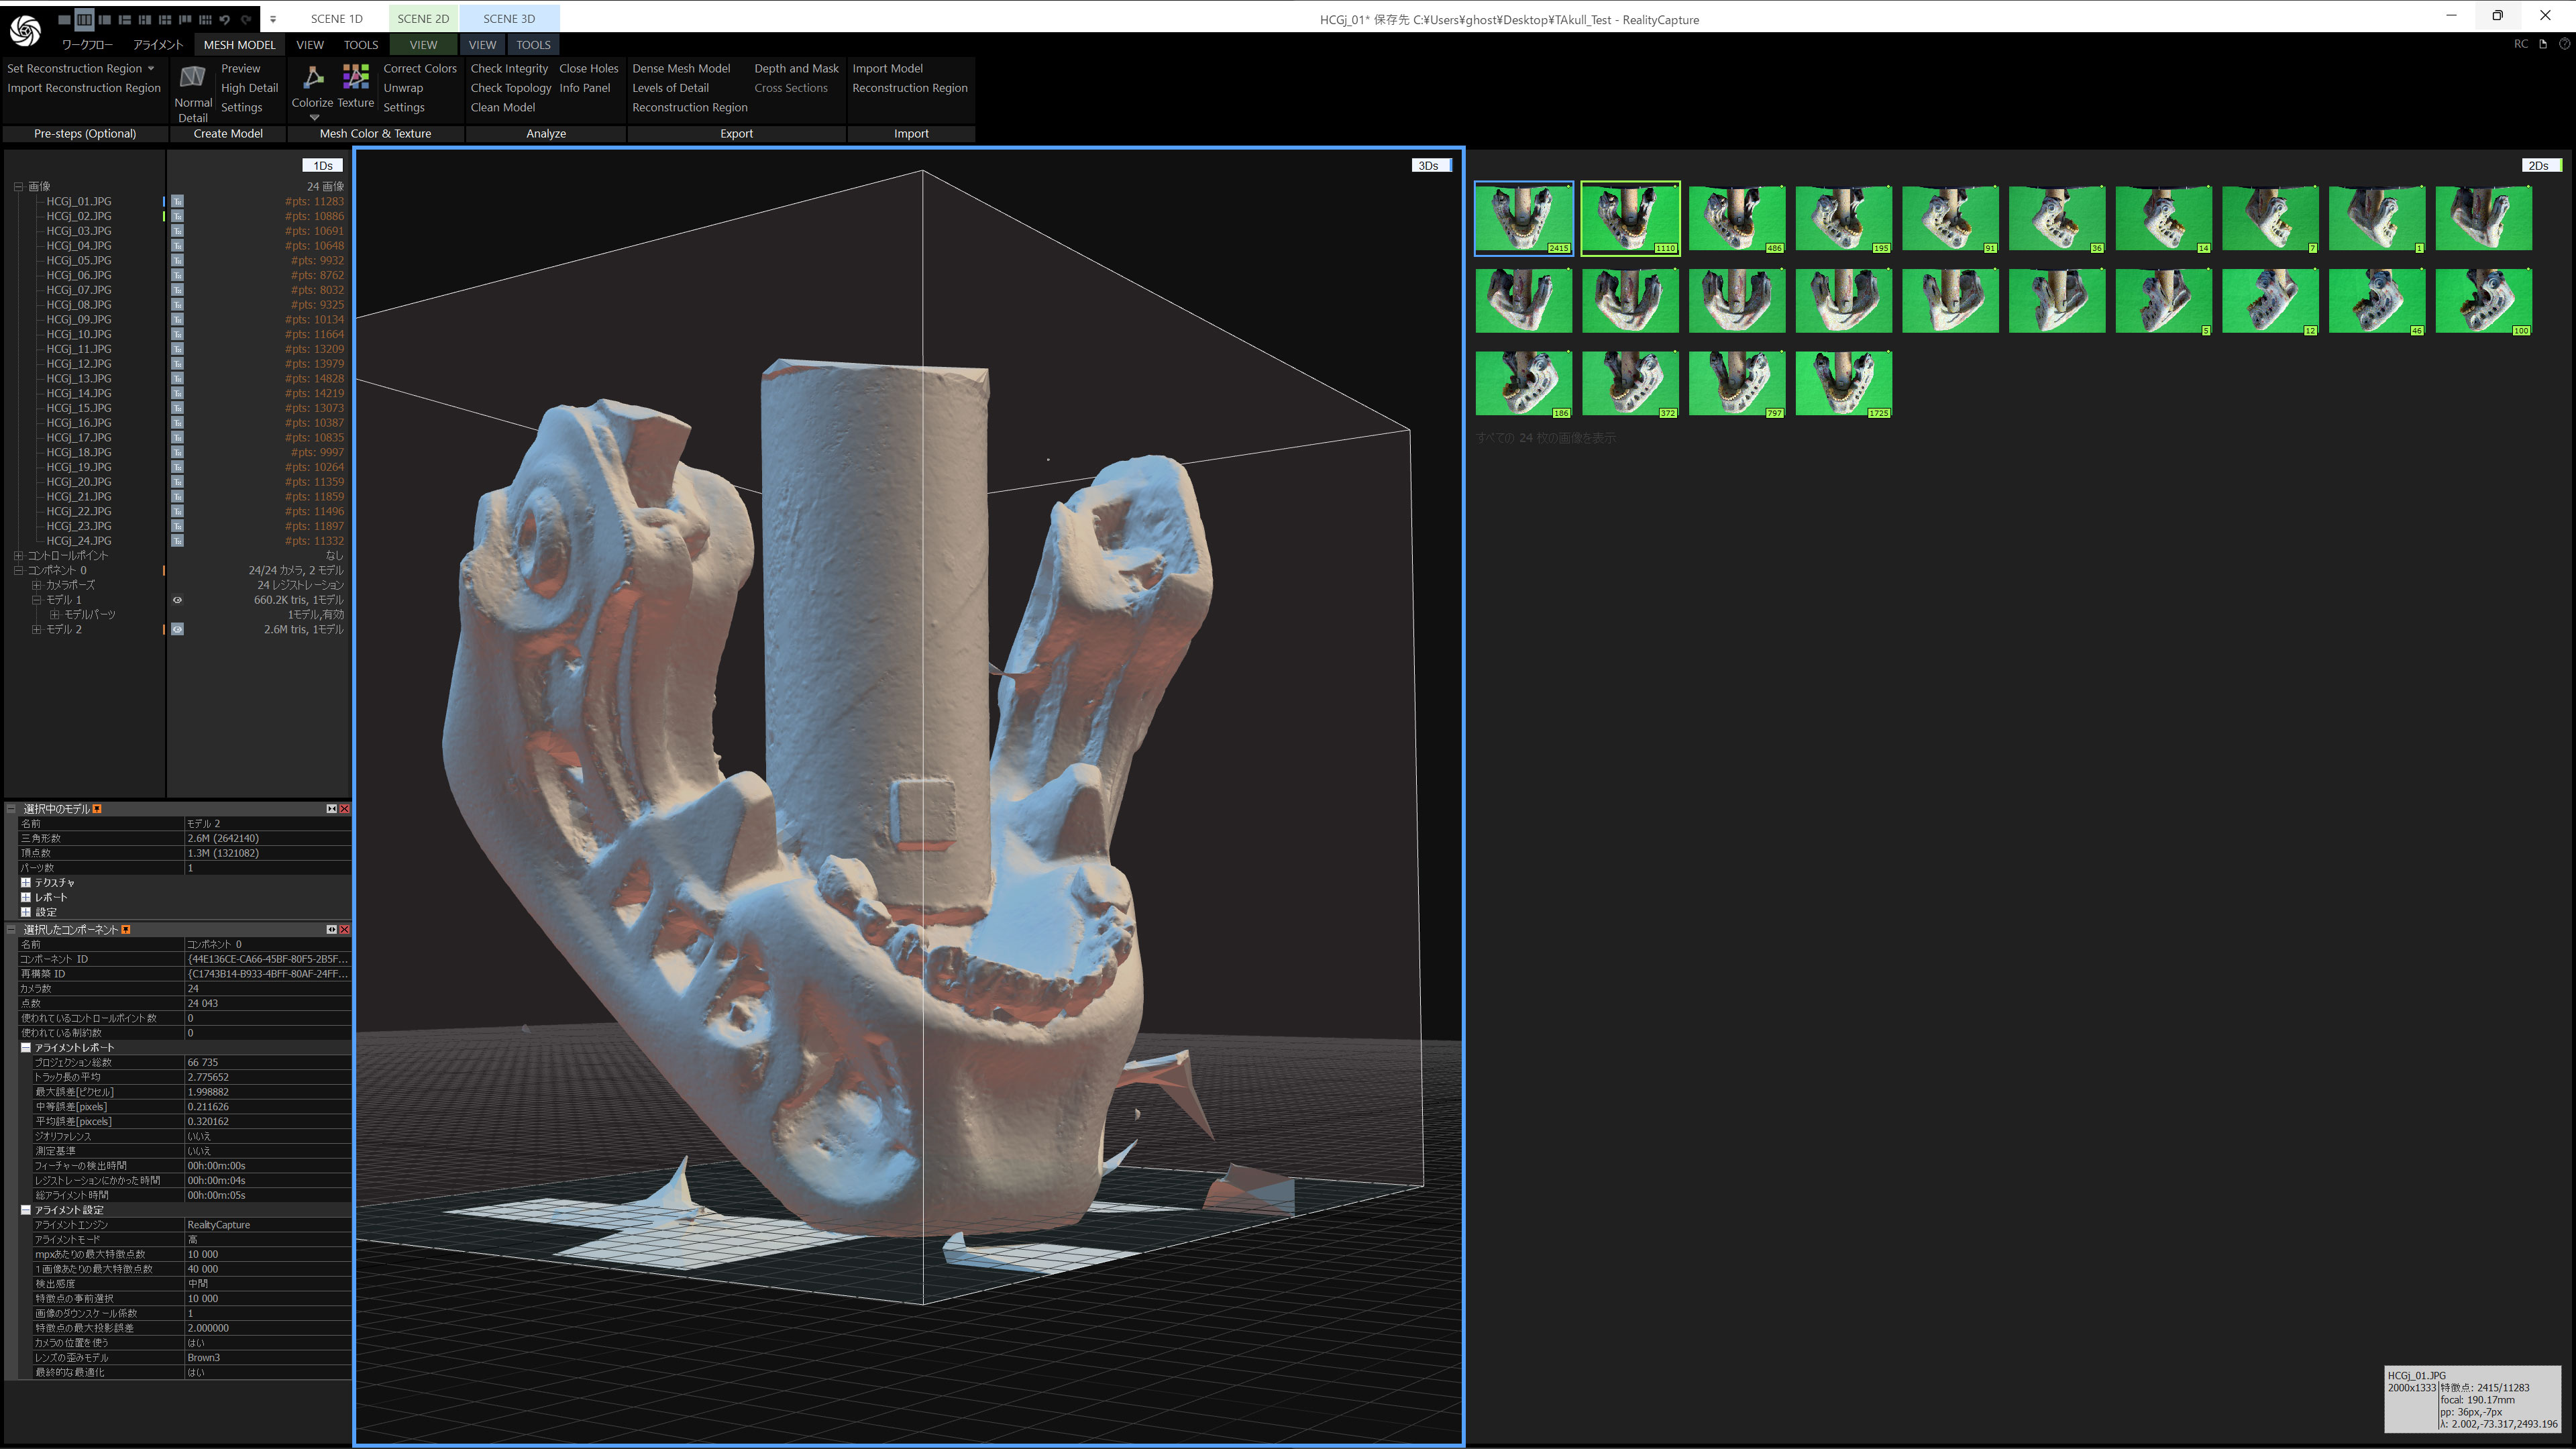Viewport: 2576px width, 1449px height.
Task: Click High Detail reconstruction button
Action: point(249,88)
